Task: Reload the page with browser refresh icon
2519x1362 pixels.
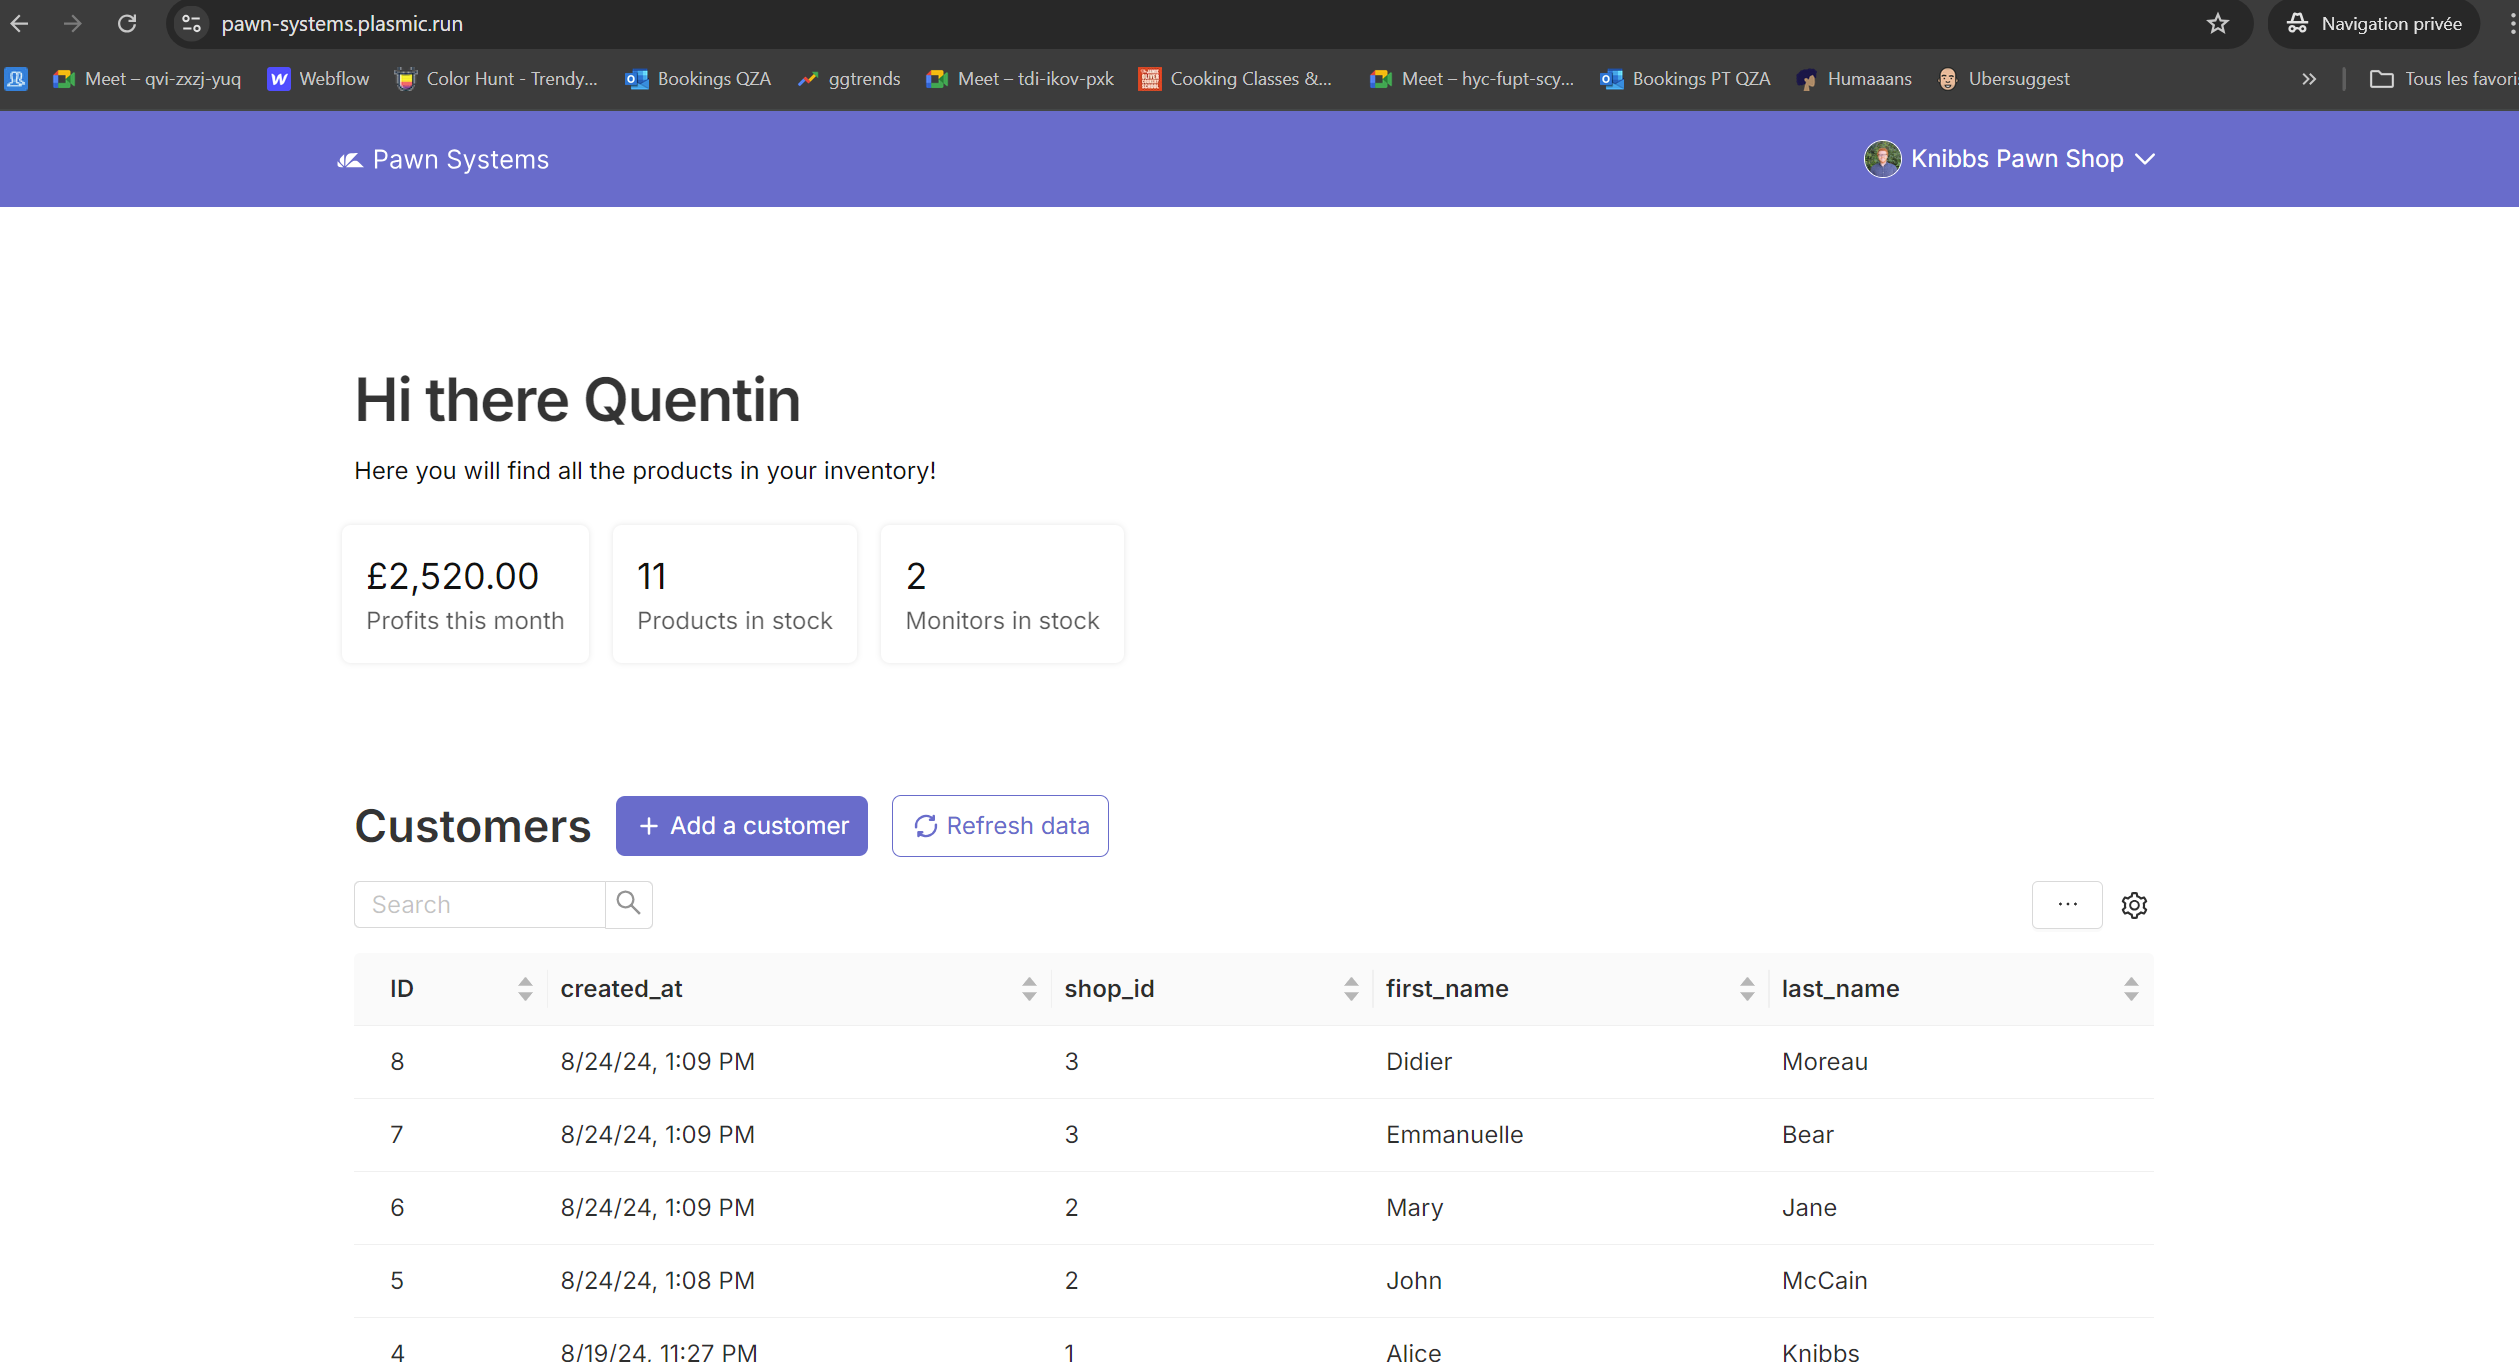Action: pyautogui.click(x=127, y=24)
